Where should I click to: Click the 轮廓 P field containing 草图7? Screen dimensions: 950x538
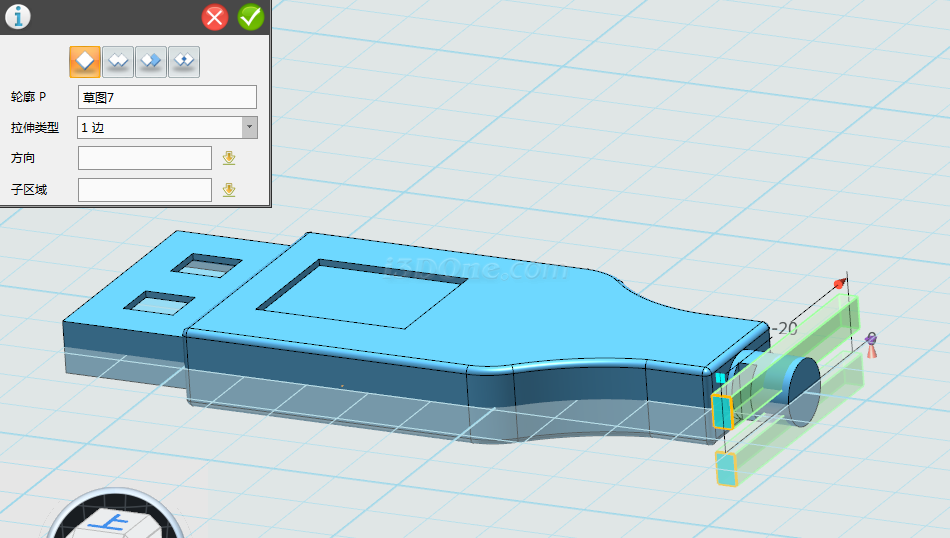166,97
